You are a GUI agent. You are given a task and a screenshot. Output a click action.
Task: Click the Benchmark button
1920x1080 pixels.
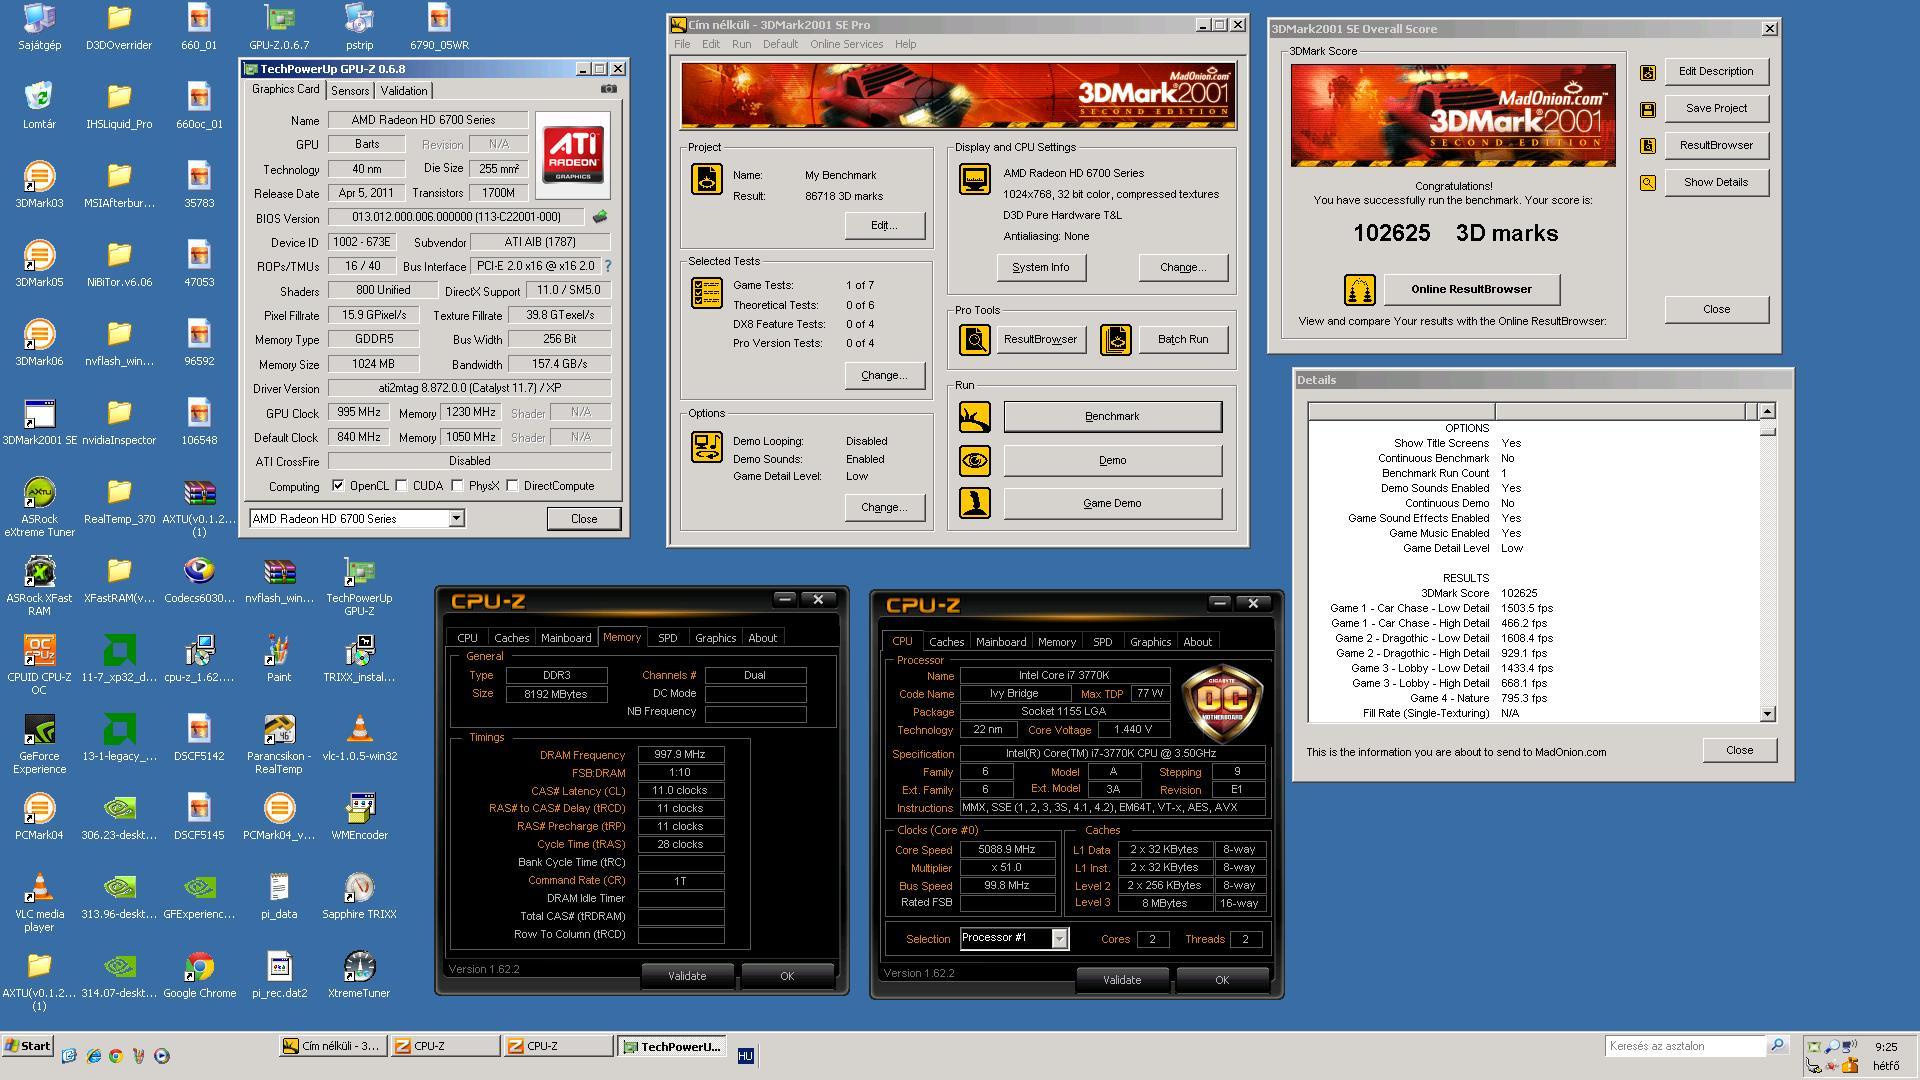[1112, 417]
